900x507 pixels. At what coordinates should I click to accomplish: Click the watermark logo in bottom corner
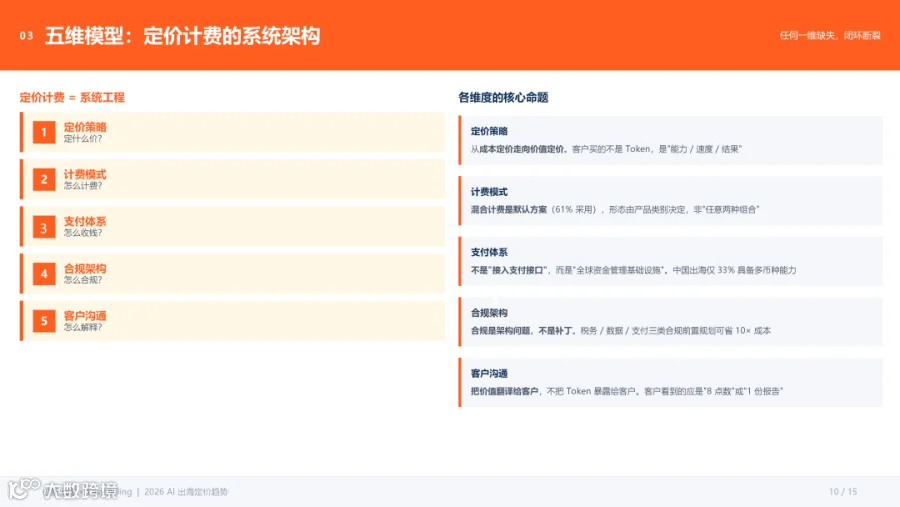tap(63, 490)
